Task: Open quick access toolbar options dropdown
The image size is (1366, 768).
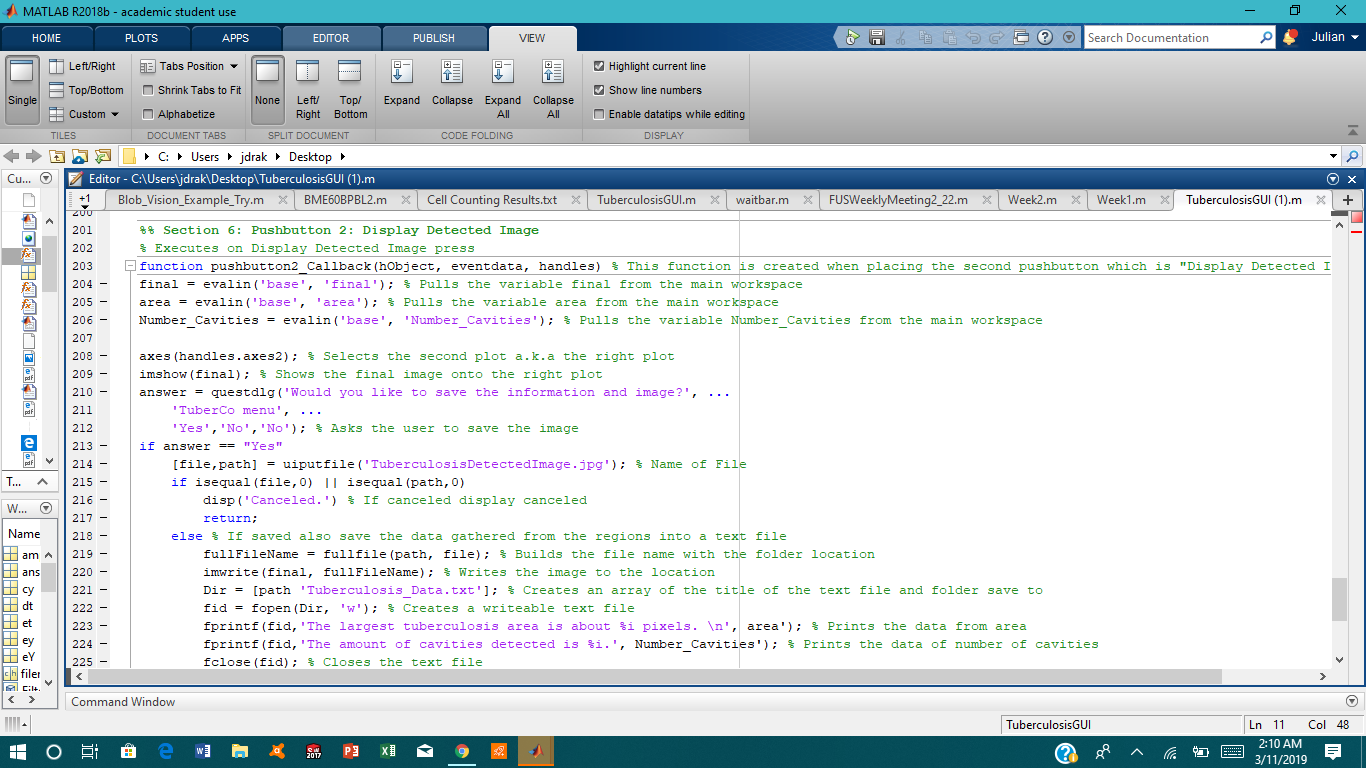Action: tap(1069, 37)
